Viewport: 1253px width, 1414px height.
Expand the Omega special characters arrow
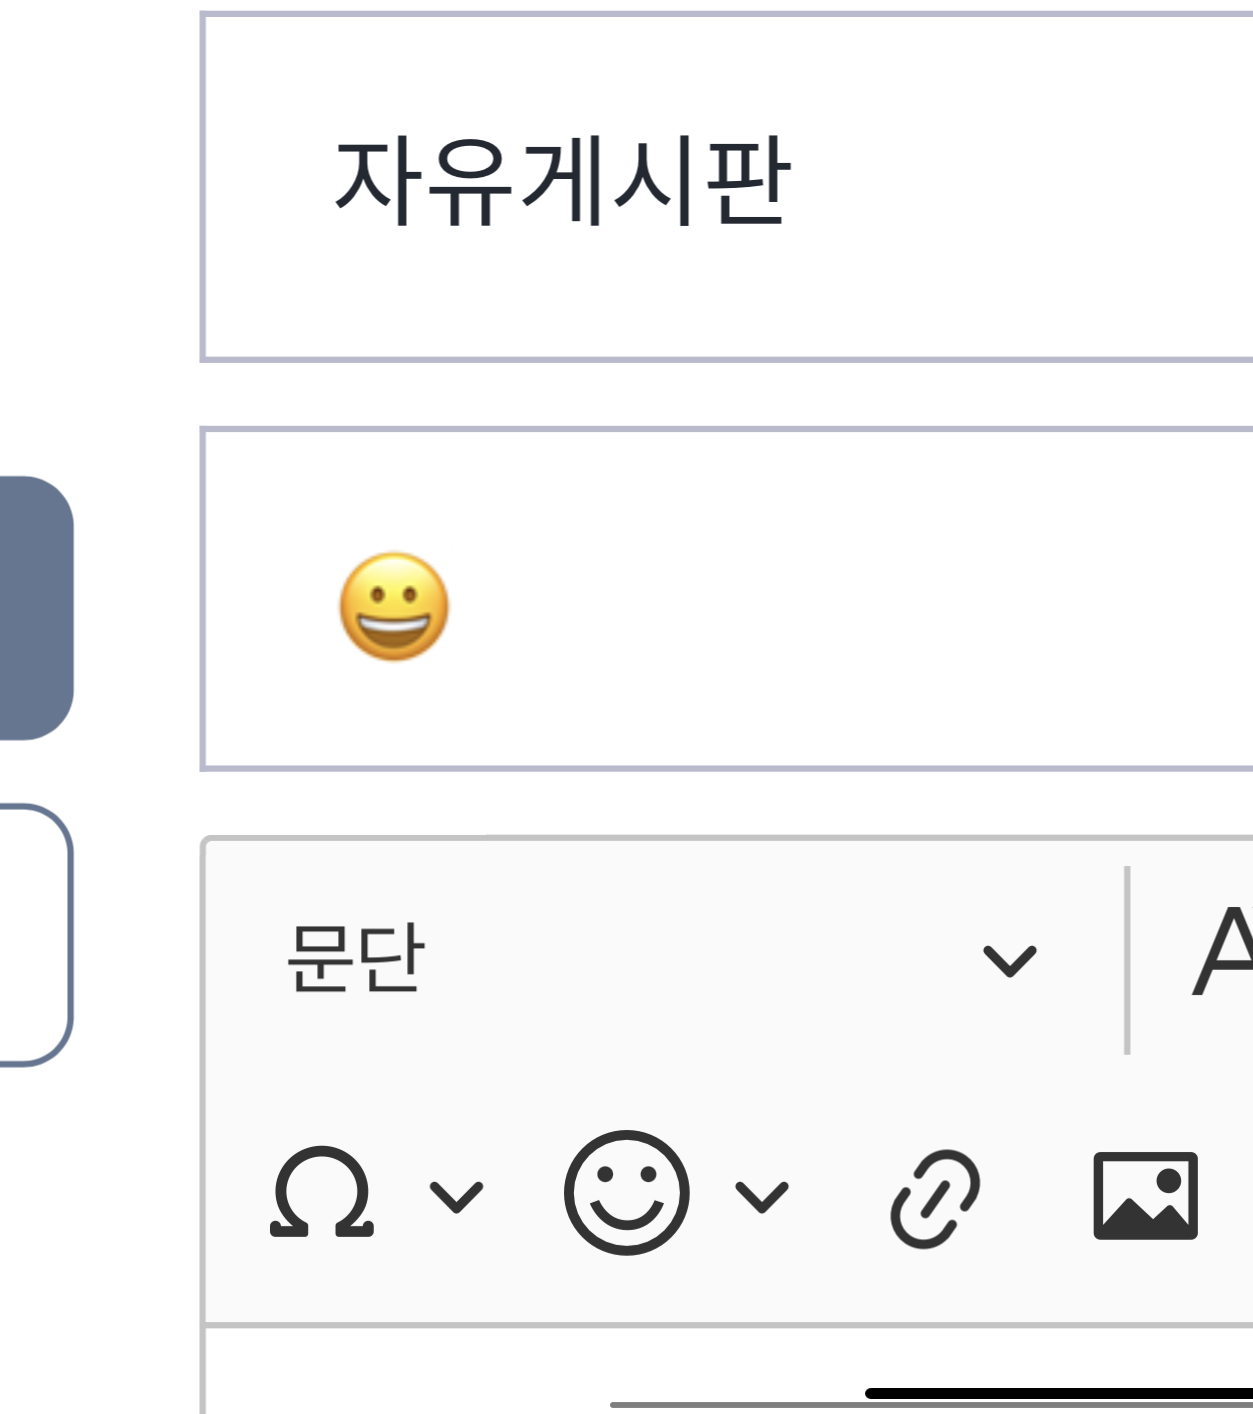pos(456,1196)
